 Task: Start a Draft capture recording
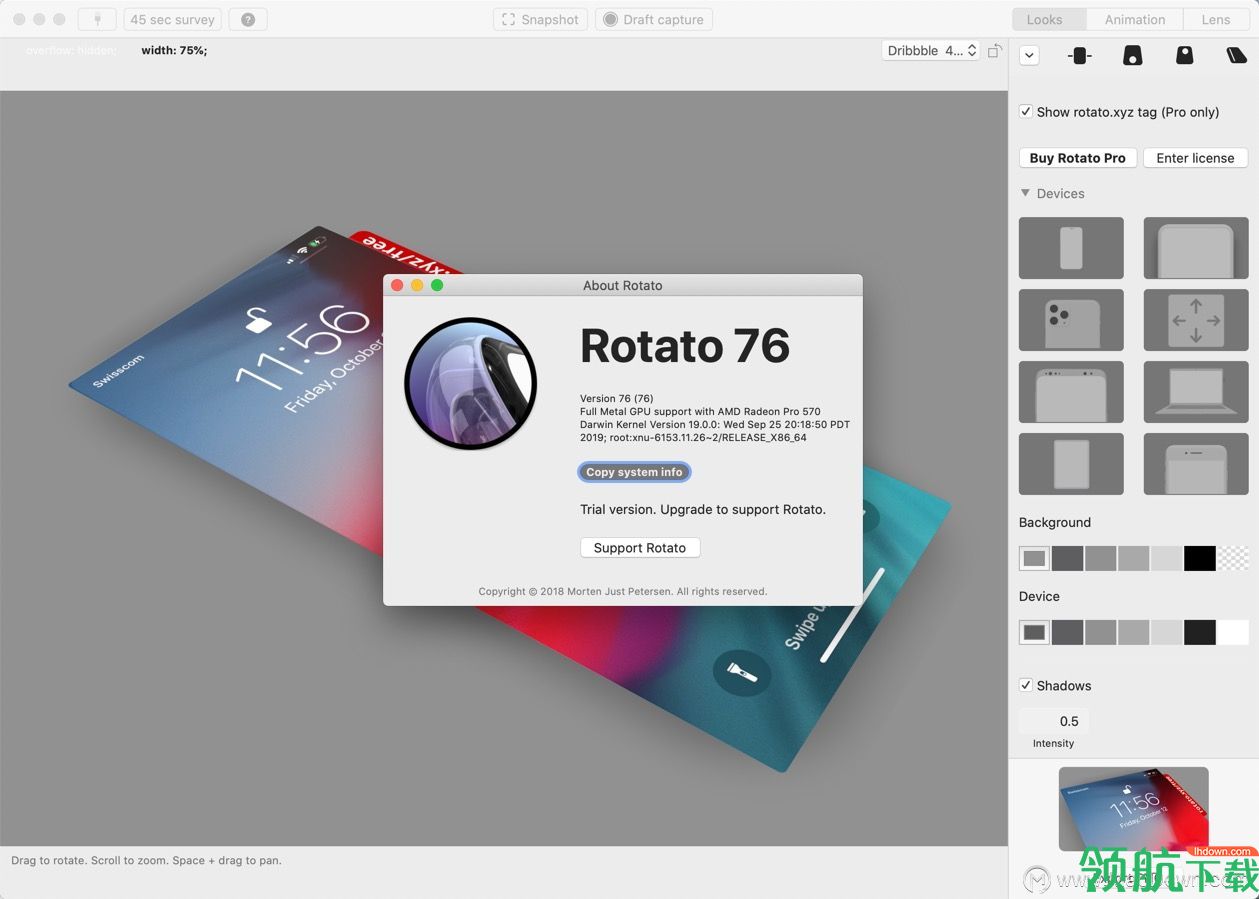tap(653, 19)
